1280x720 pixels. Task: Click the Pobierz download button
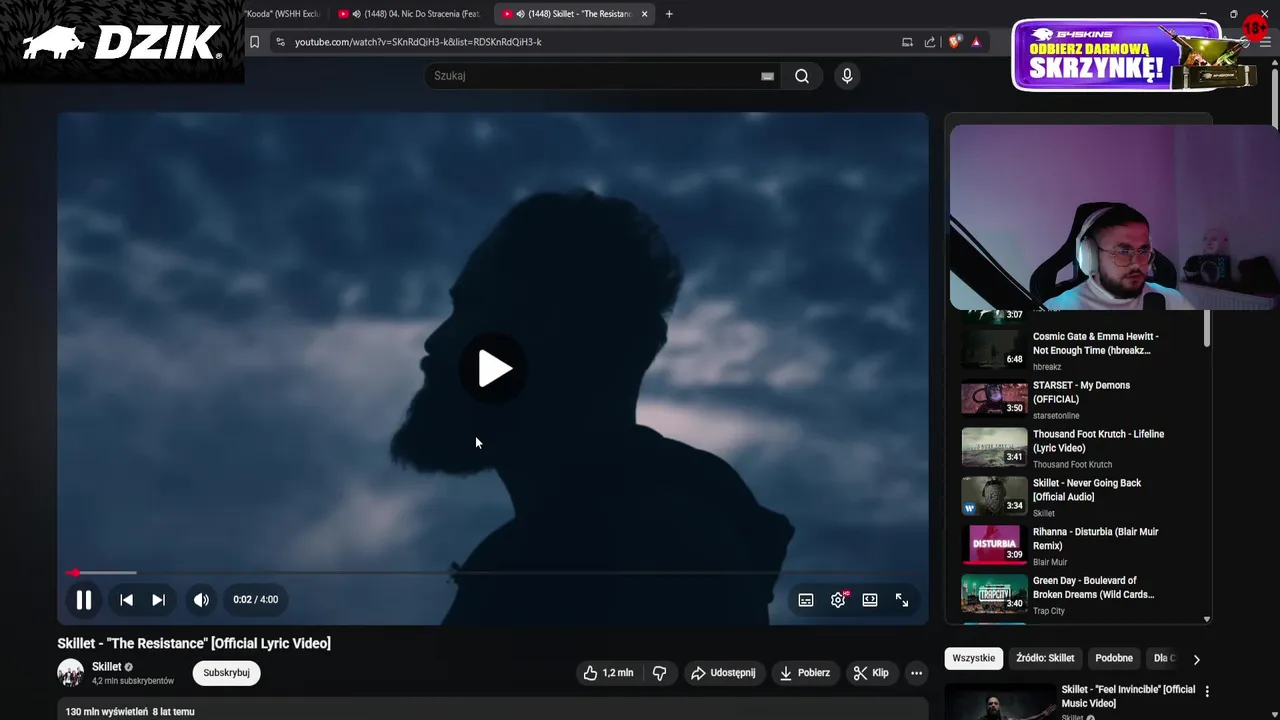point(805,673)
